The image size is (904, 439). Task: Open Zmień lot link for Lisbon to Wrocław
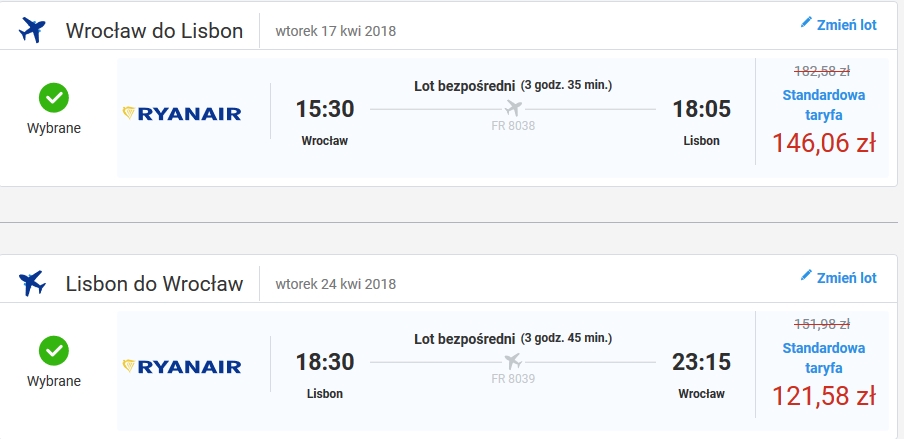pyautogui.click(x=846, y=277)
